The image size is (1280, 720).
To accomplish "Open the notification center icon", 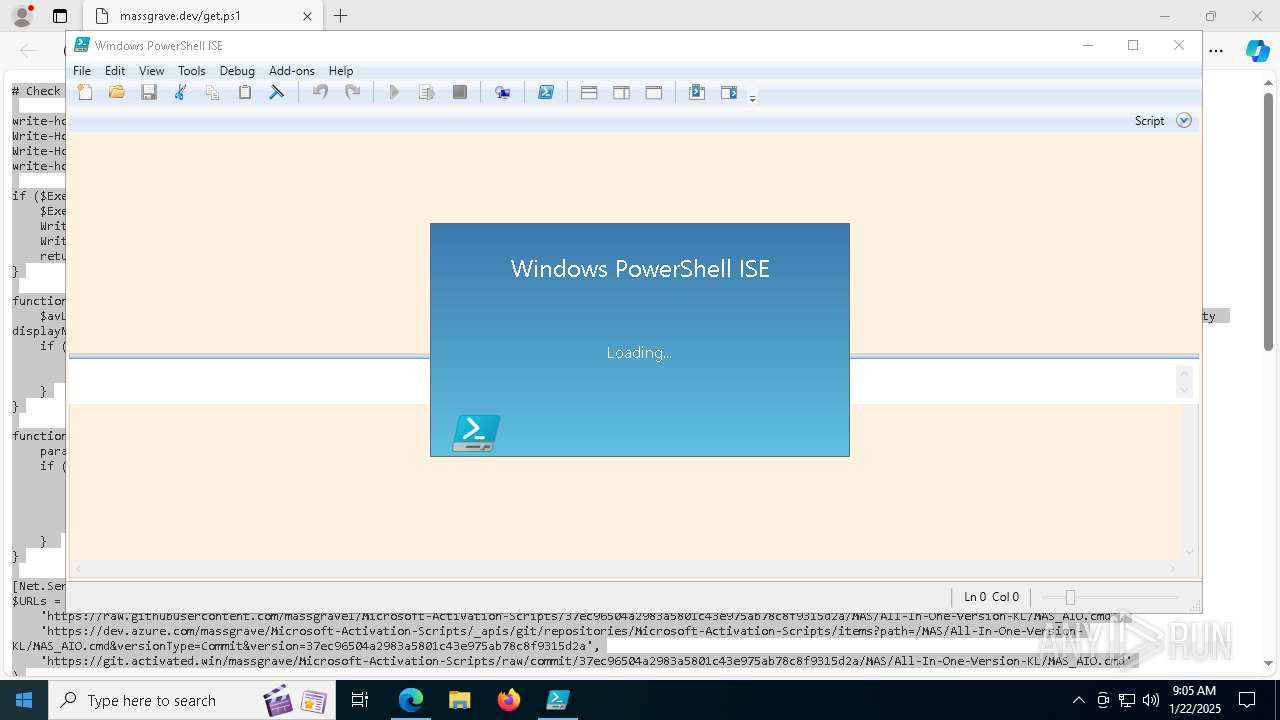I will (x=1247, y=700).
